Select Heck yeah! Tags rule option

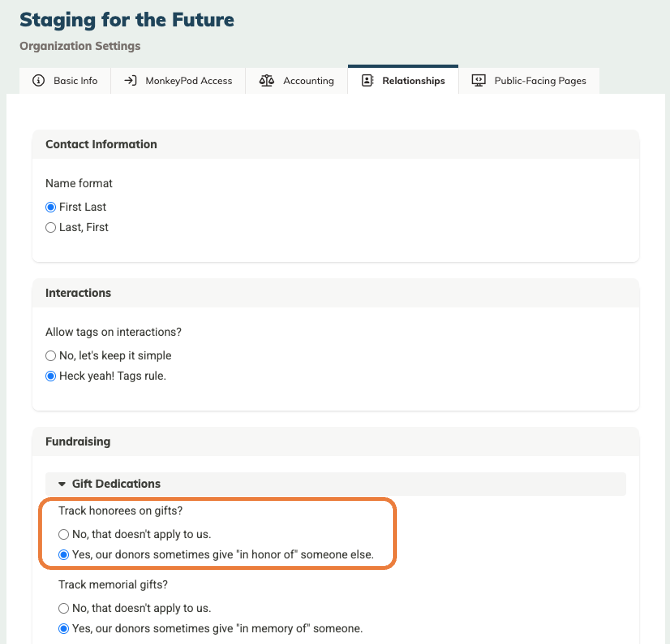point(51,376)
